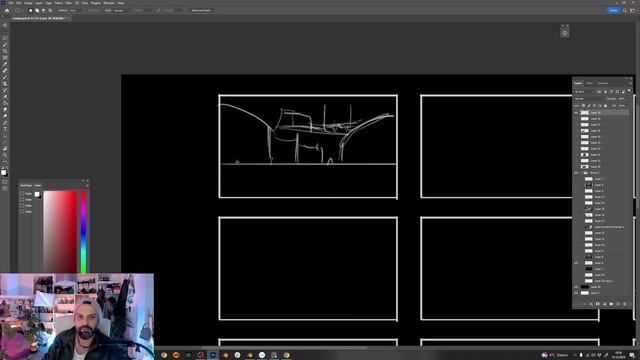Toggle the lock all icon in Layers panel
Viewport: 640px width, 360px height.
[x=605, y=106]
